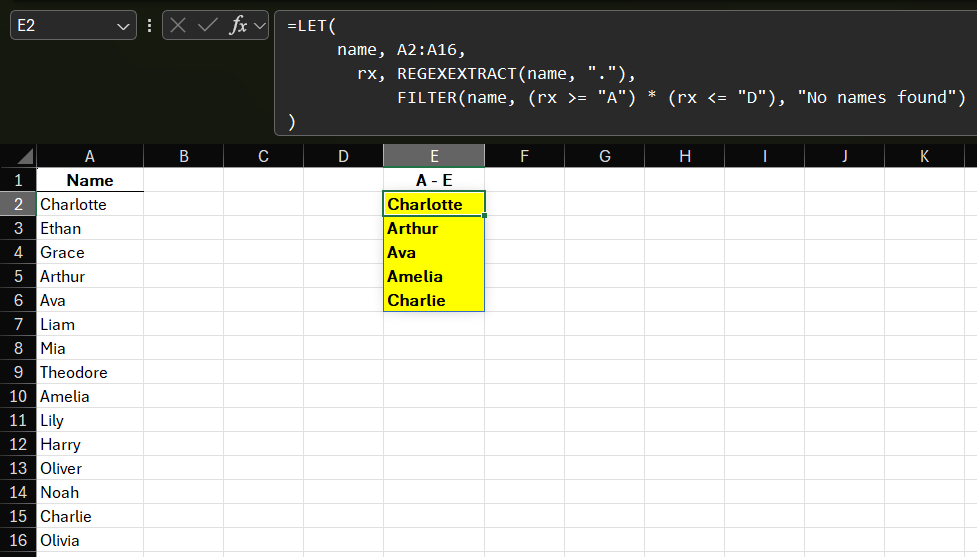The image size is (977, 557).
Task: Select column H header
Action: coord(684,156)
